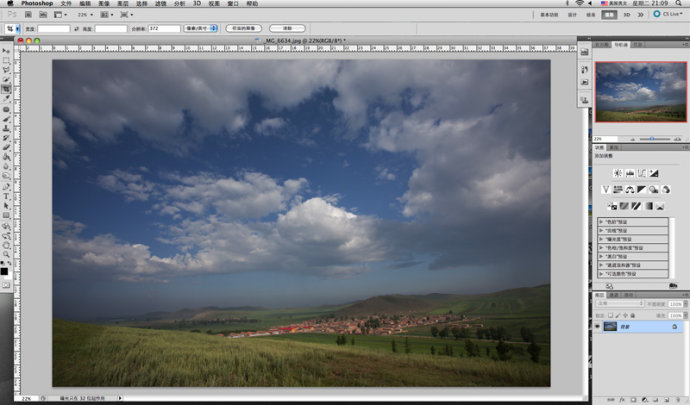Select the Spot Healing Brush tool

point(6,109)
